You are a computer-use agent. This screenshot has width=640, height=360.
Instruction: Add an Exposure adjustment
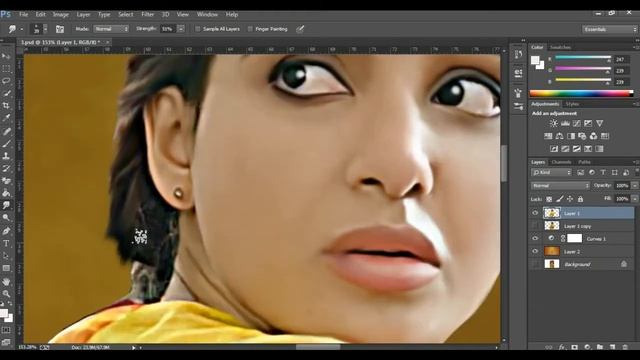(588, 123)
